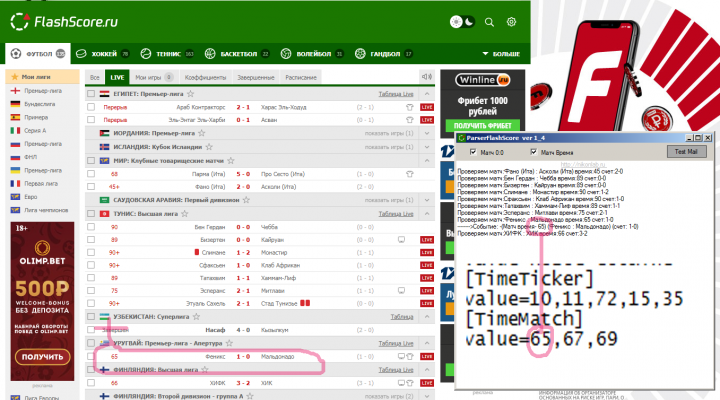
Task: Expand the Саудовская Аравия Первый дивизион games
Action: 427,200
